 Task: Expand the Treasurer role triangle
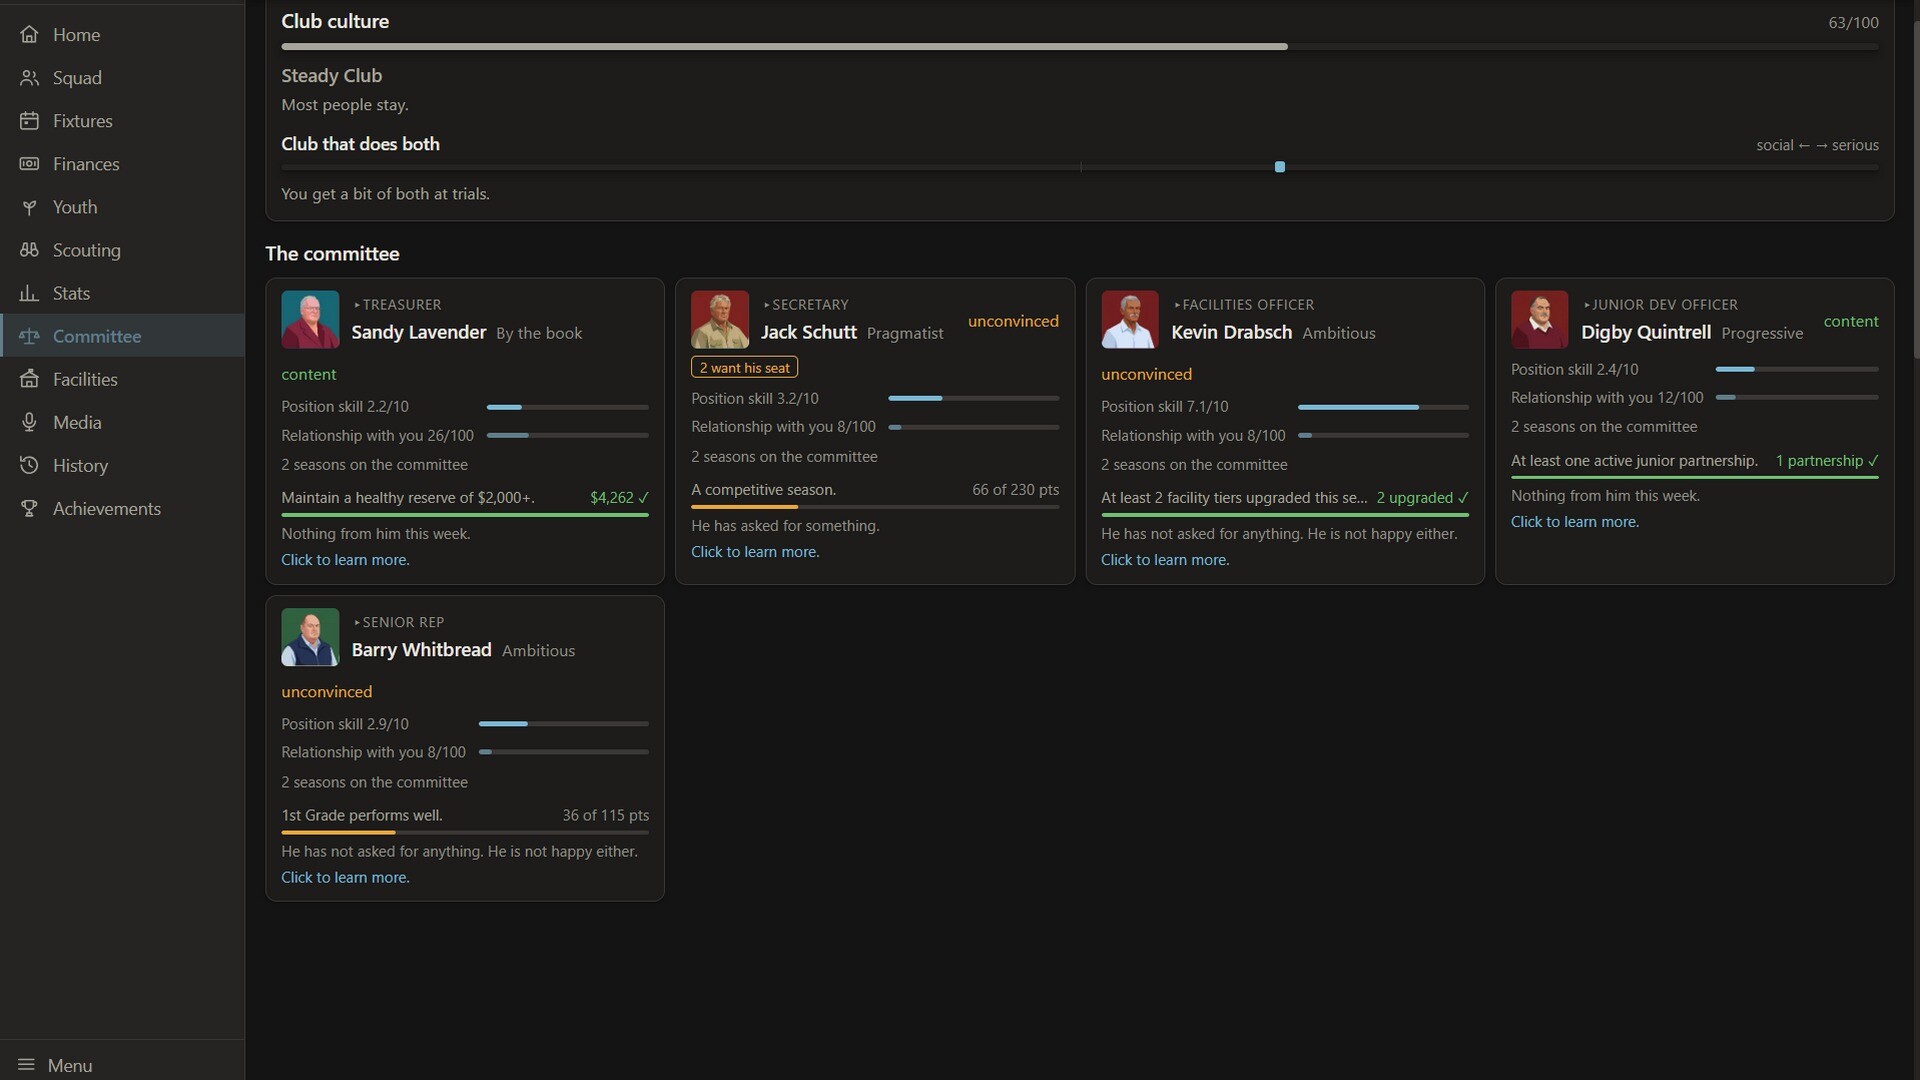tap(357, 305)
